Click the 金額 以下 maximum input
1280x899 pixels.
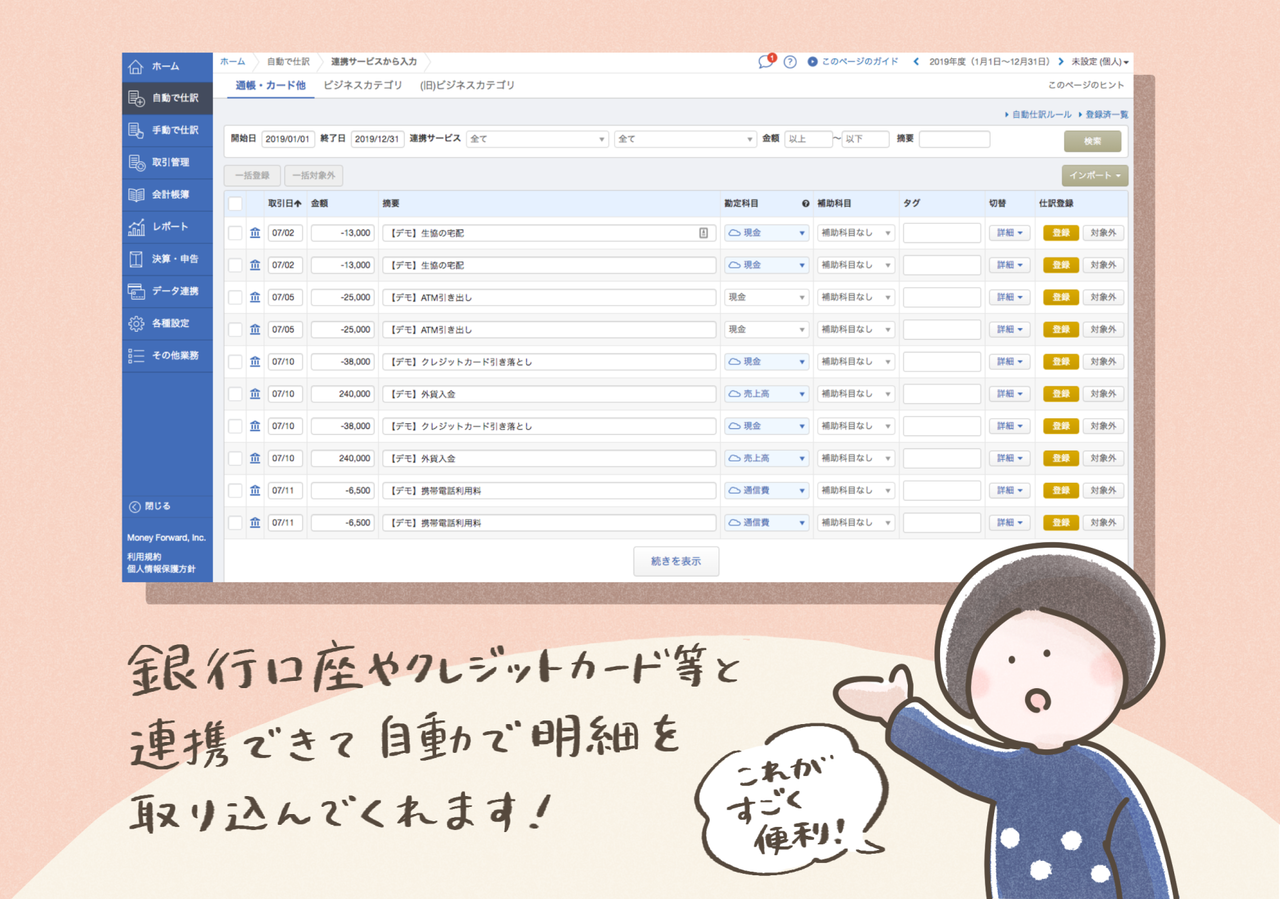tap(865, 139)
